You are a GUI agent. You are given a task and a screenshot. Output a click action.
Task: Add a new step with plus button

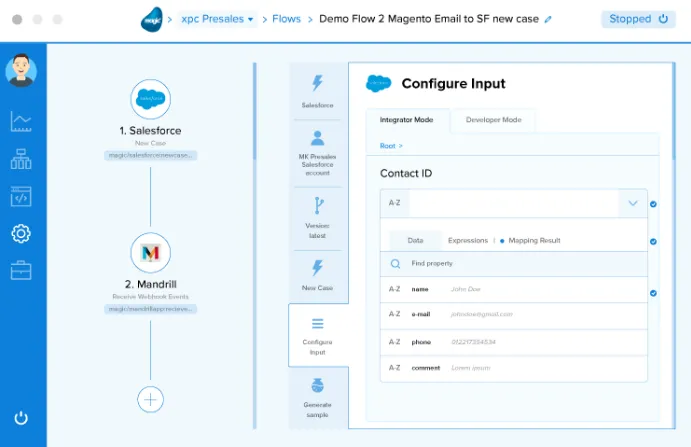click(150, 399)
